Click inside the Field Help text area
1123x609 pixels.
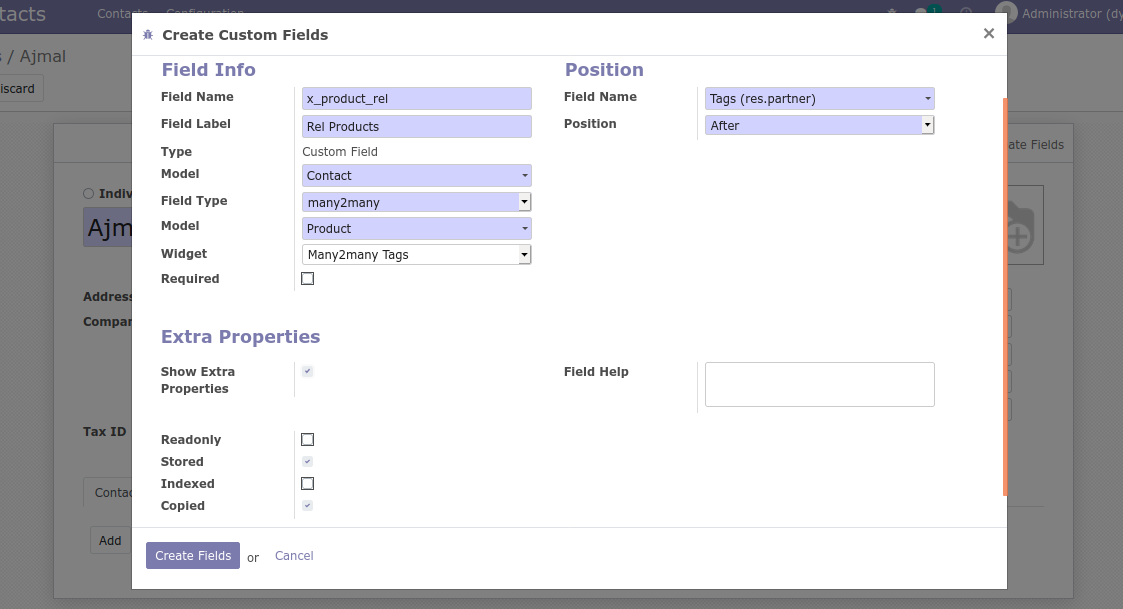(819, 384)
